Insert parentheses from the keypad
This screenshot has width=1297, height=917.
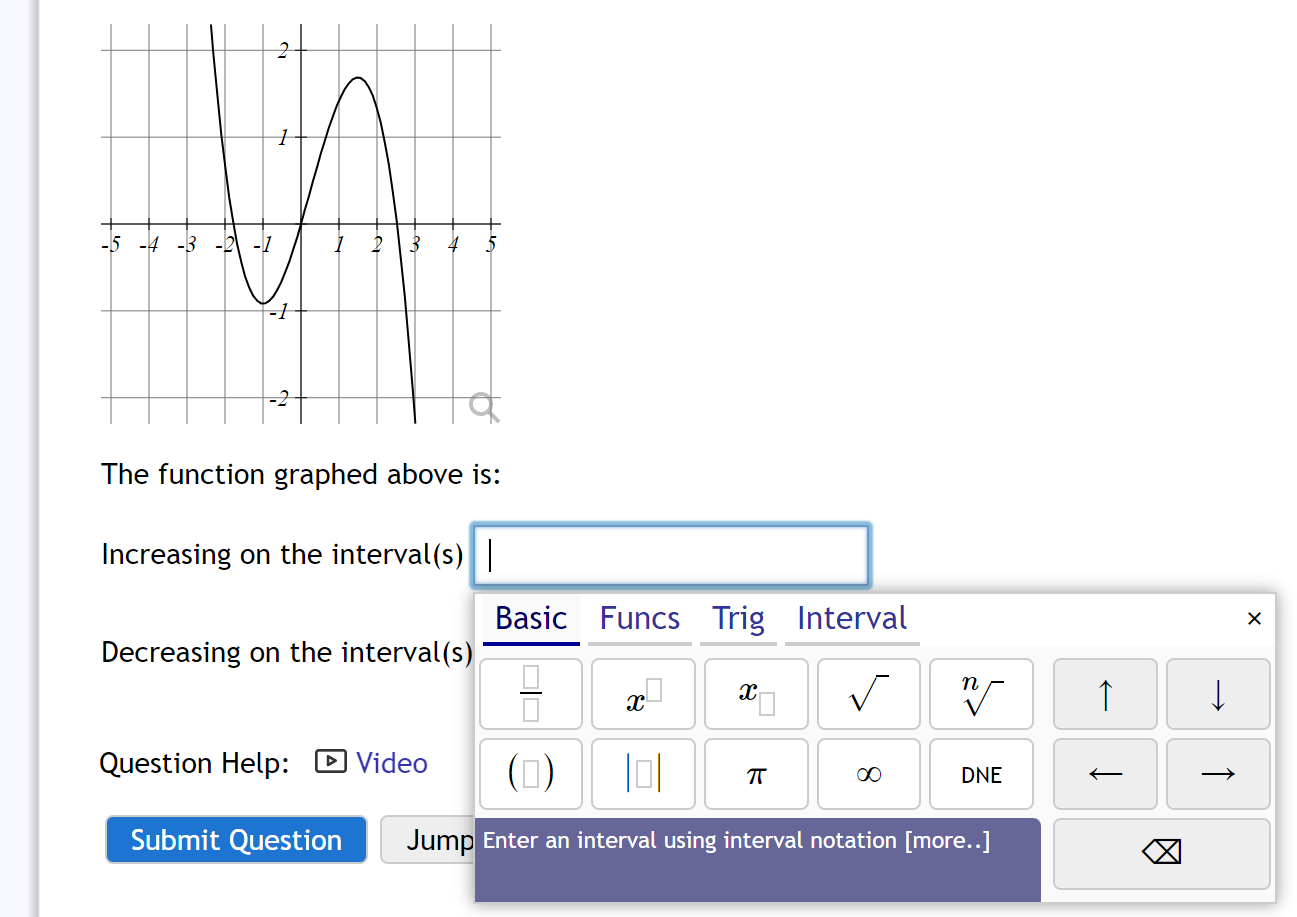530,773
